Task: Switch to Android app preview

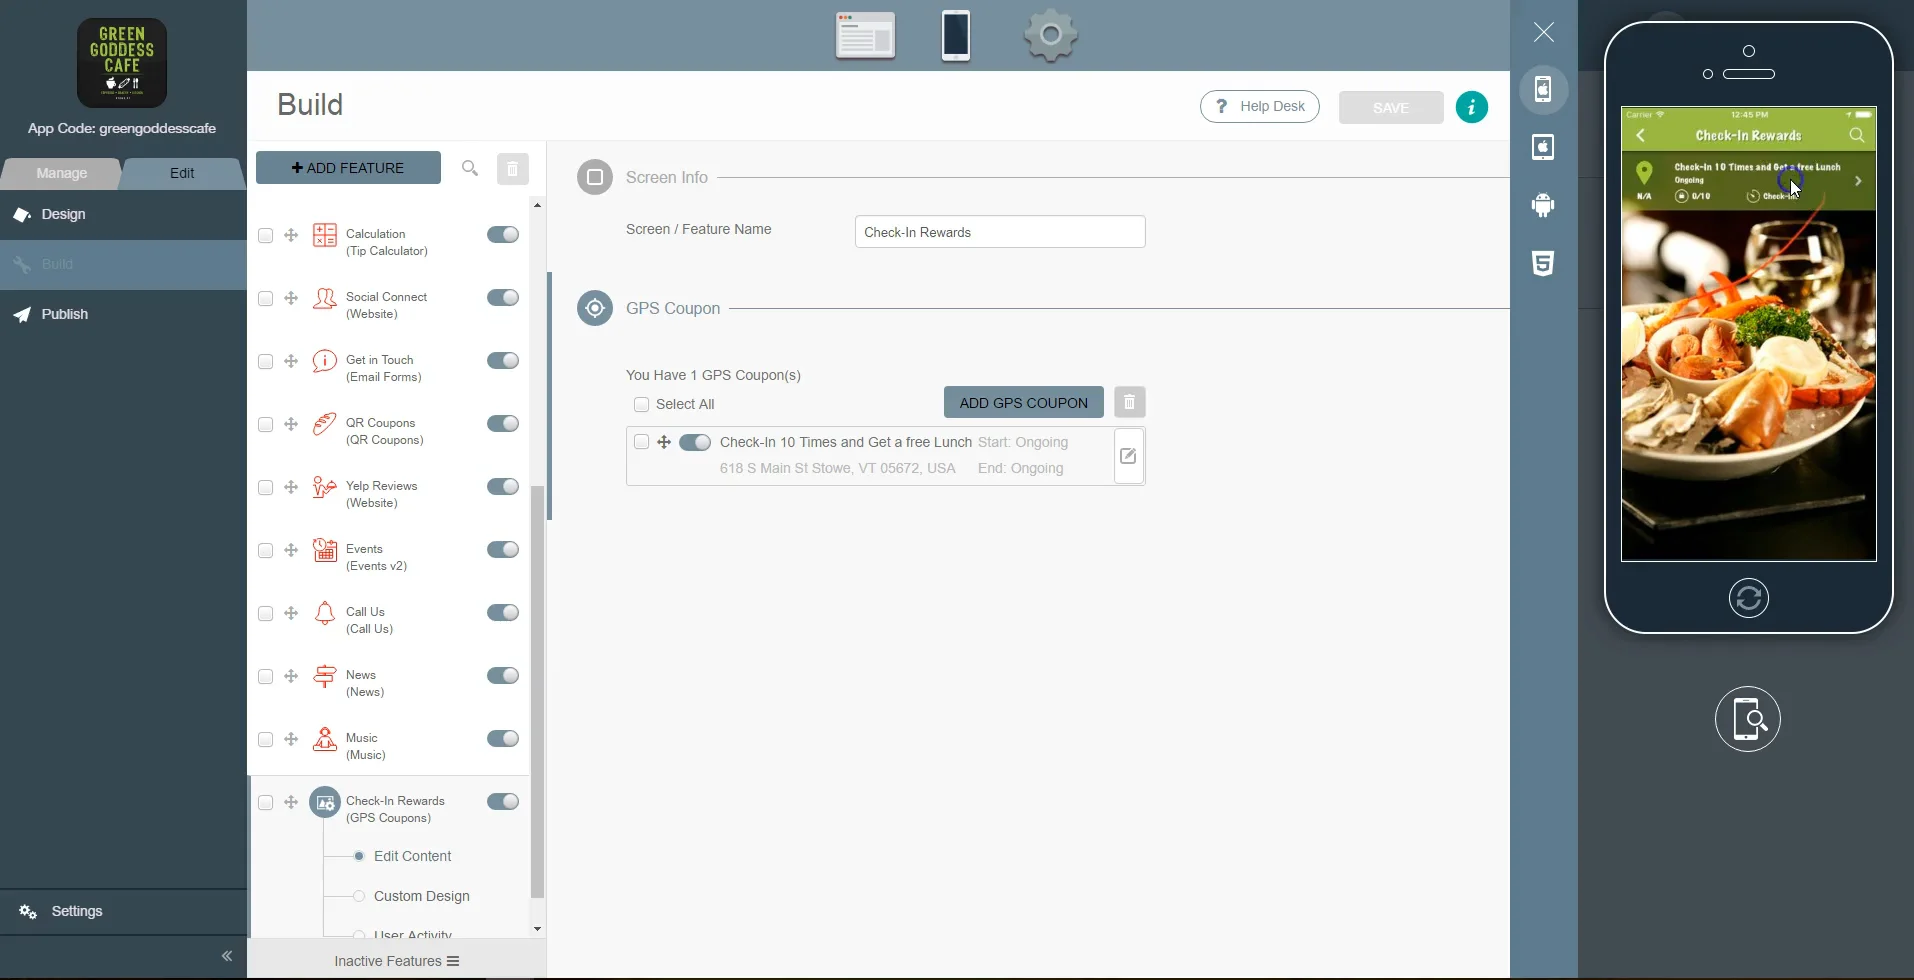Action: pyautogui.click(x=1542, y=205)
